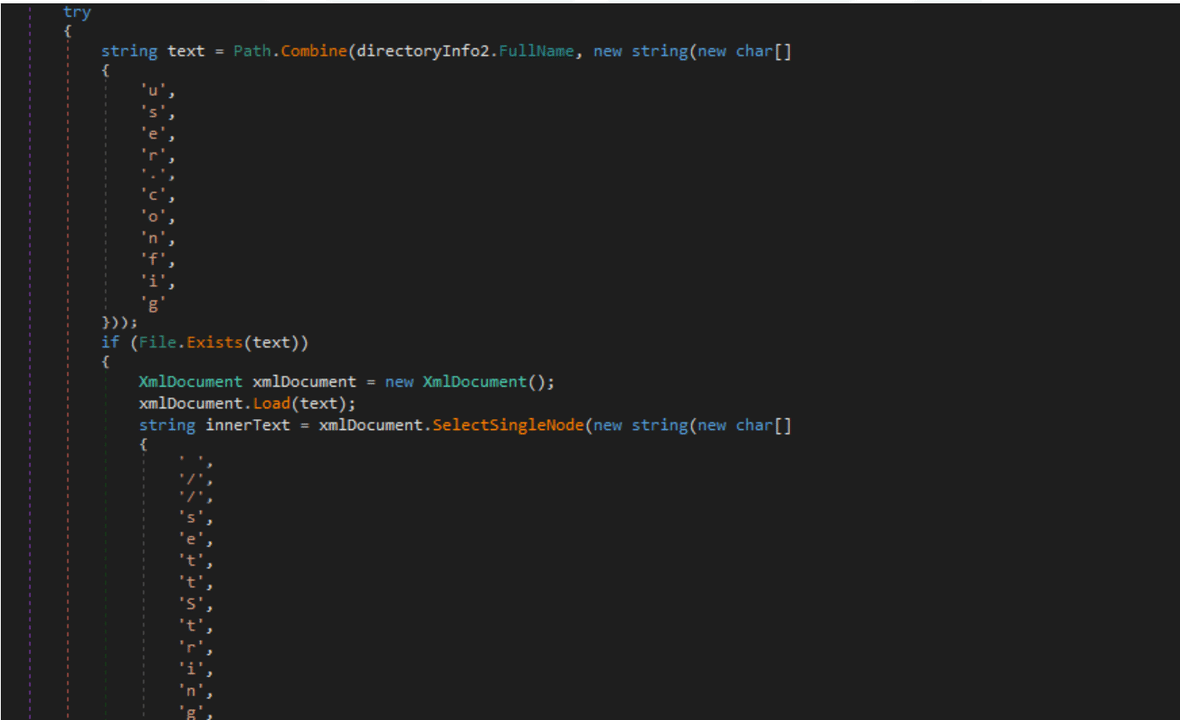The image size is (1180, 720).
Task: Click 'string' keyword before innerText
Action: (x=167, y=426)
